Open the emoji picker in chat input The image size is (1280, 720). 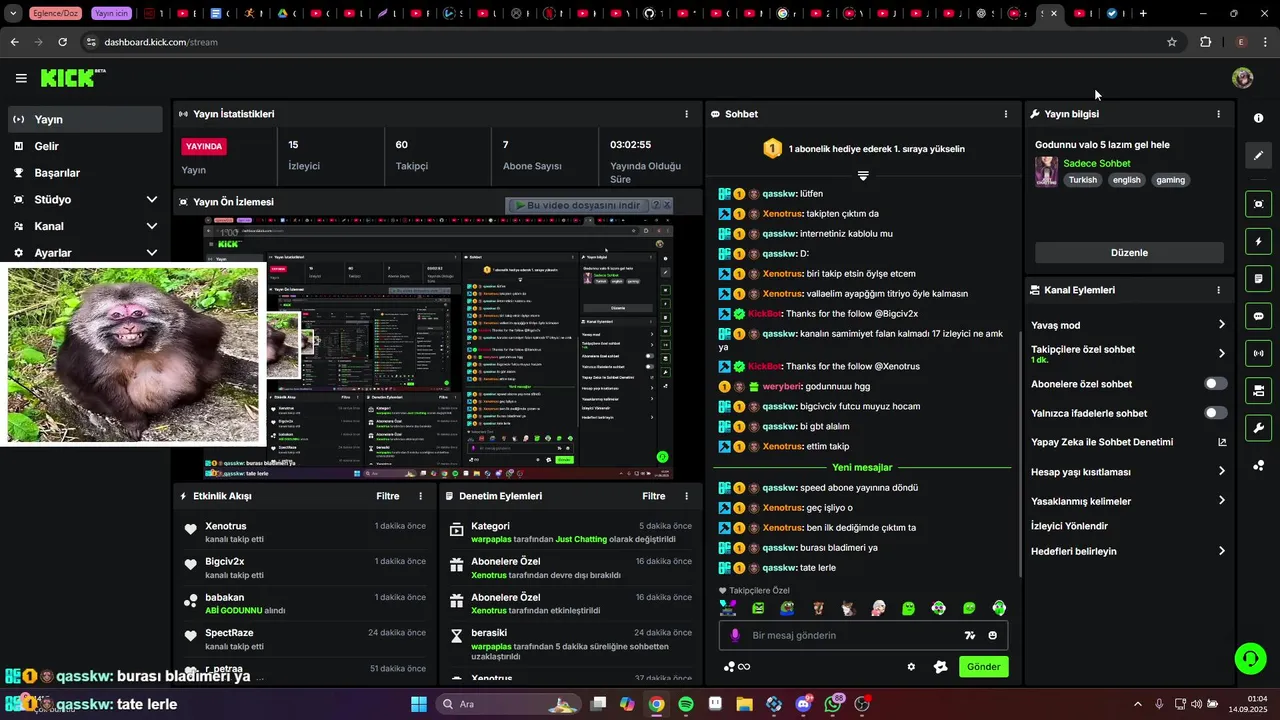(992, 635)
